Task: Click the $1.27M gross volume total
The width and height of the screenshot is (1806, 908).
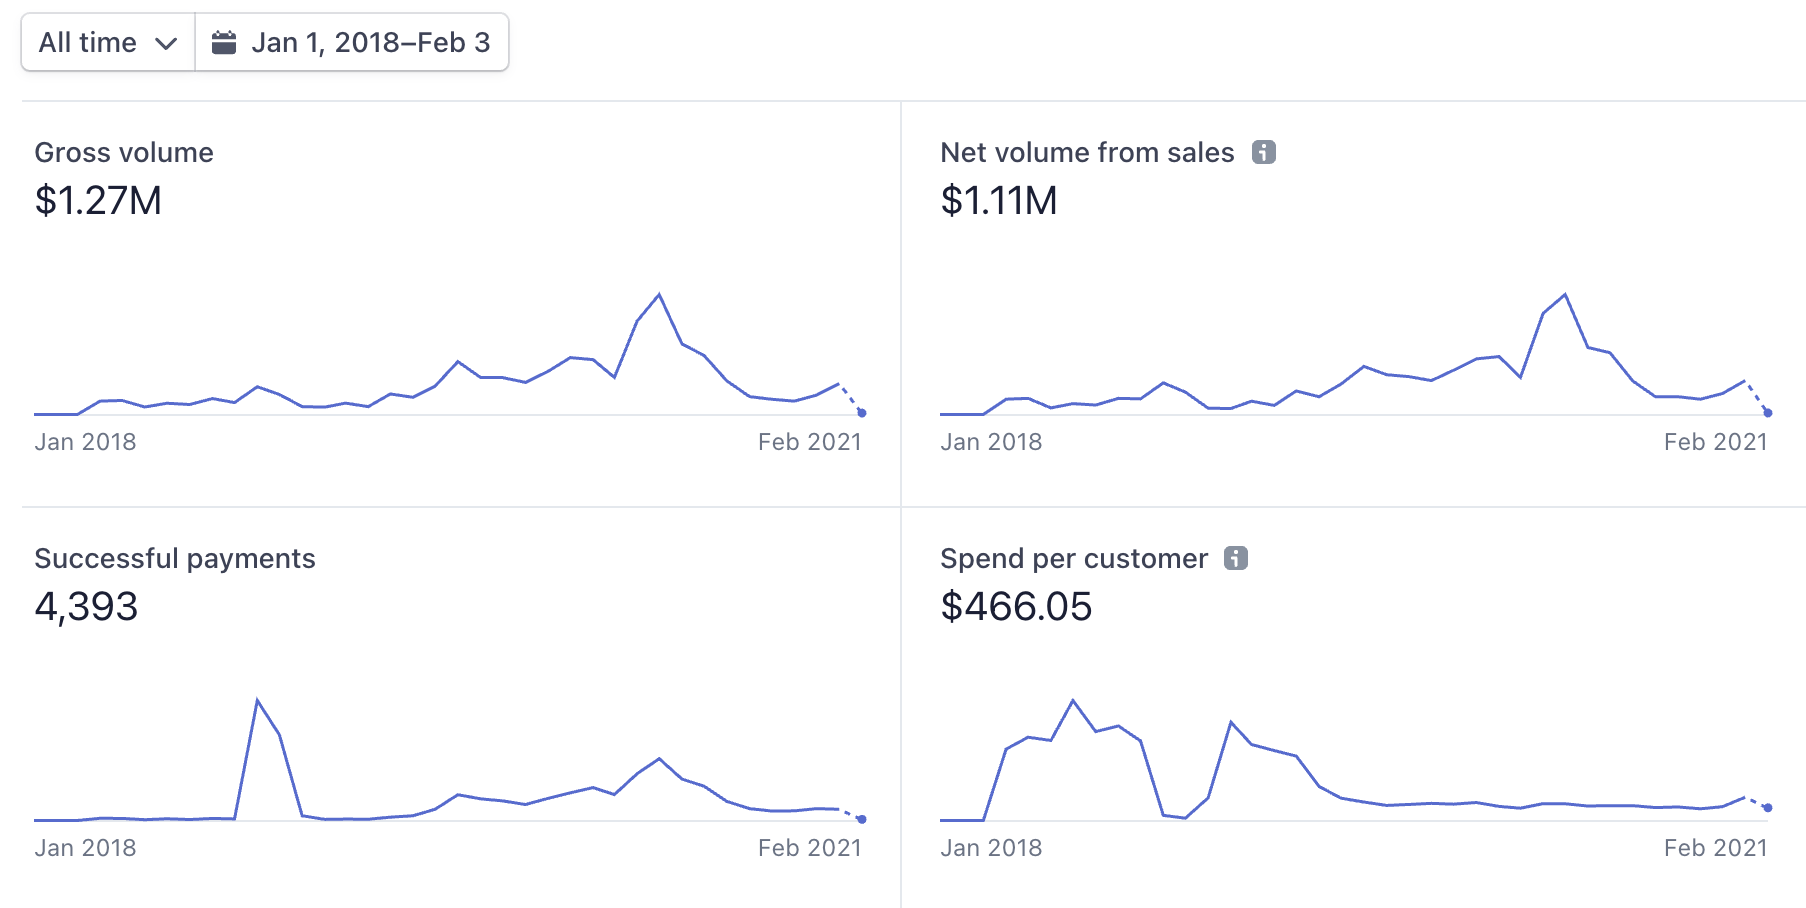Action: click(x=98, y=201)
